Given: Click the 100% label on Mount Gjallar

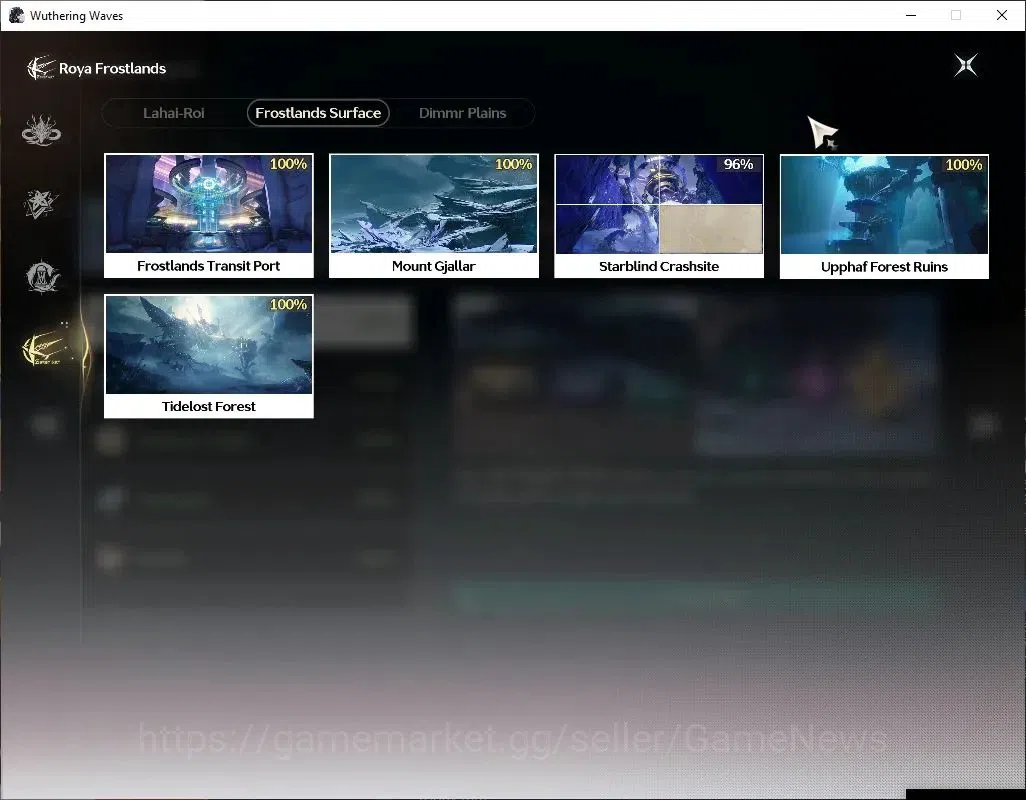Looking at the screenshot, I should pos(514,164).
